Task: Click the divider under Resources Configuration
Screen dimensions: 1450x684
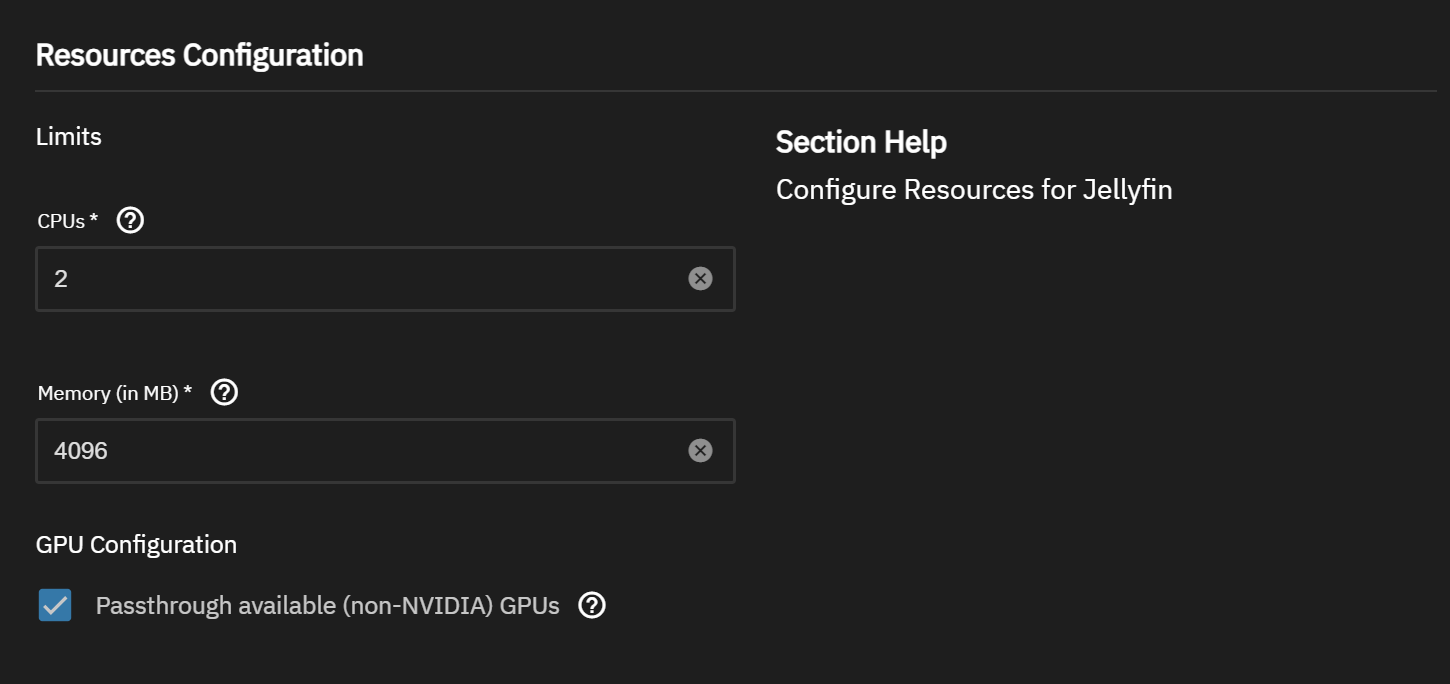Action: click(x=735, y=91)
